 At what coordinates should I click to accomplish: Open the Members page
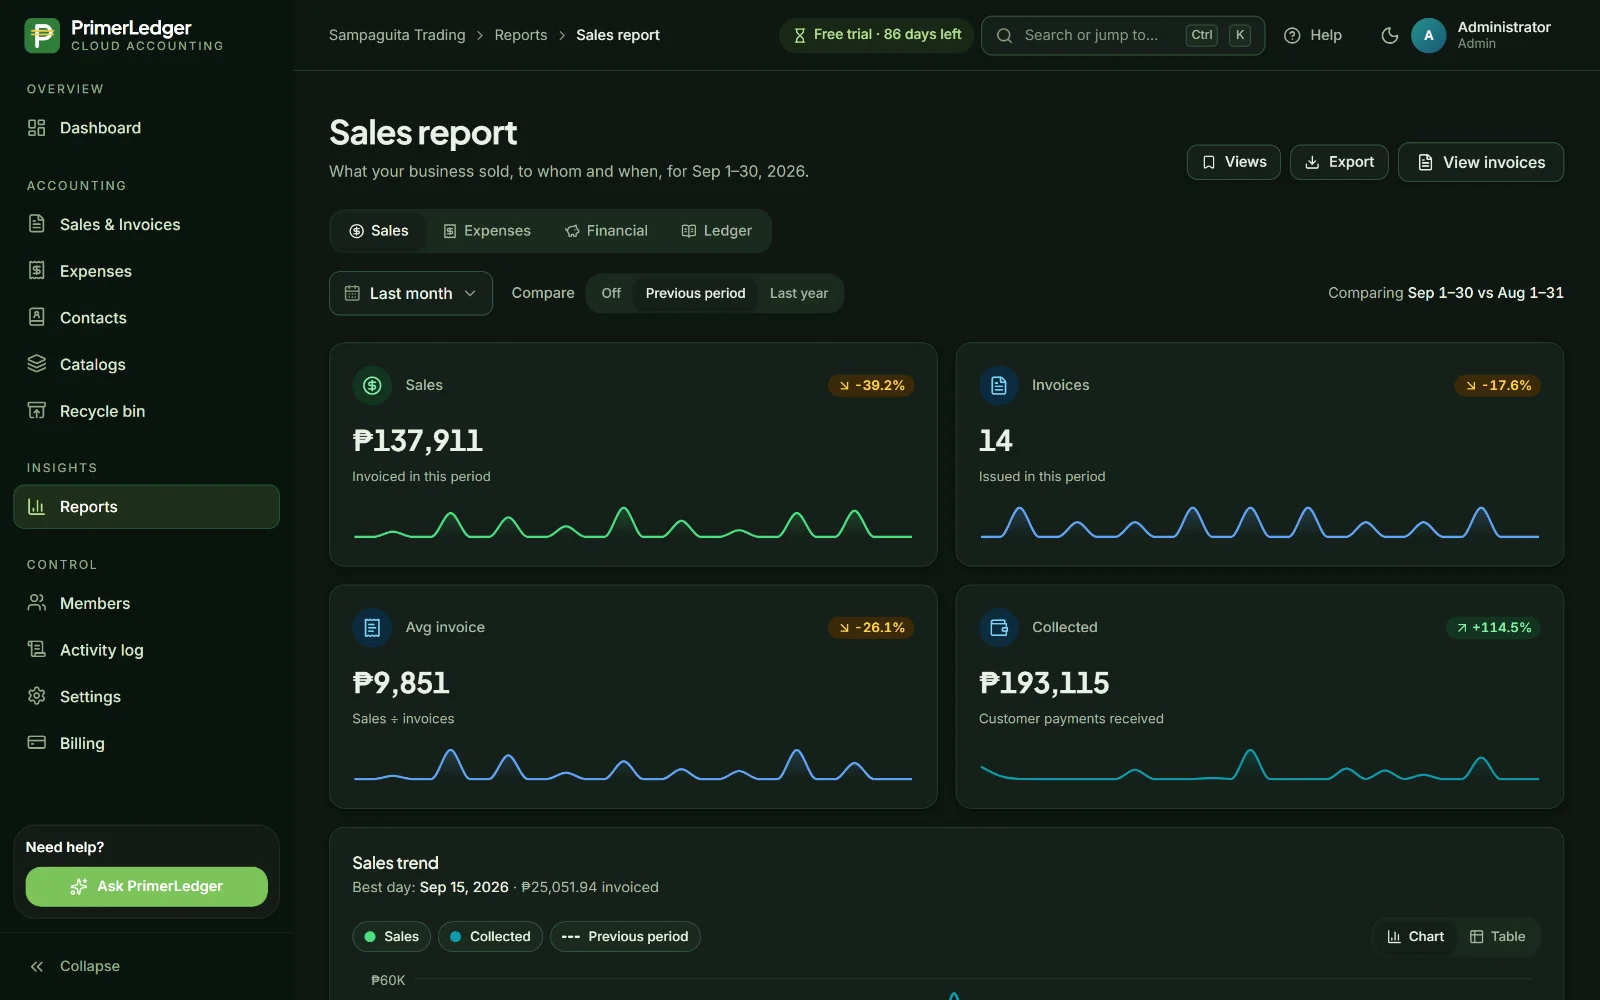pos(146,603)
